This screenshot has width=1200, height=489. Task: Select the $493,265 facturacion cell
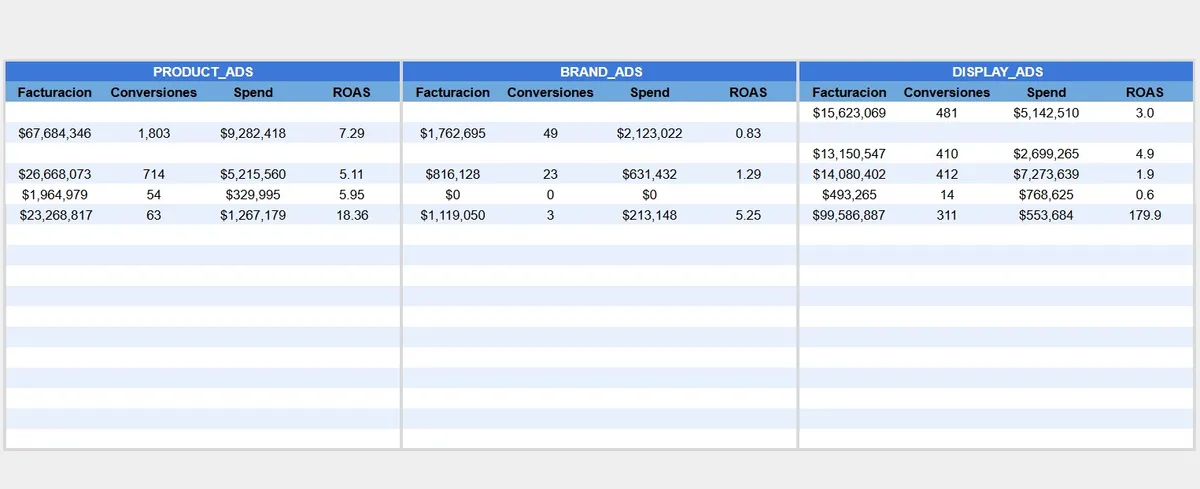click(x=849, y=194)
